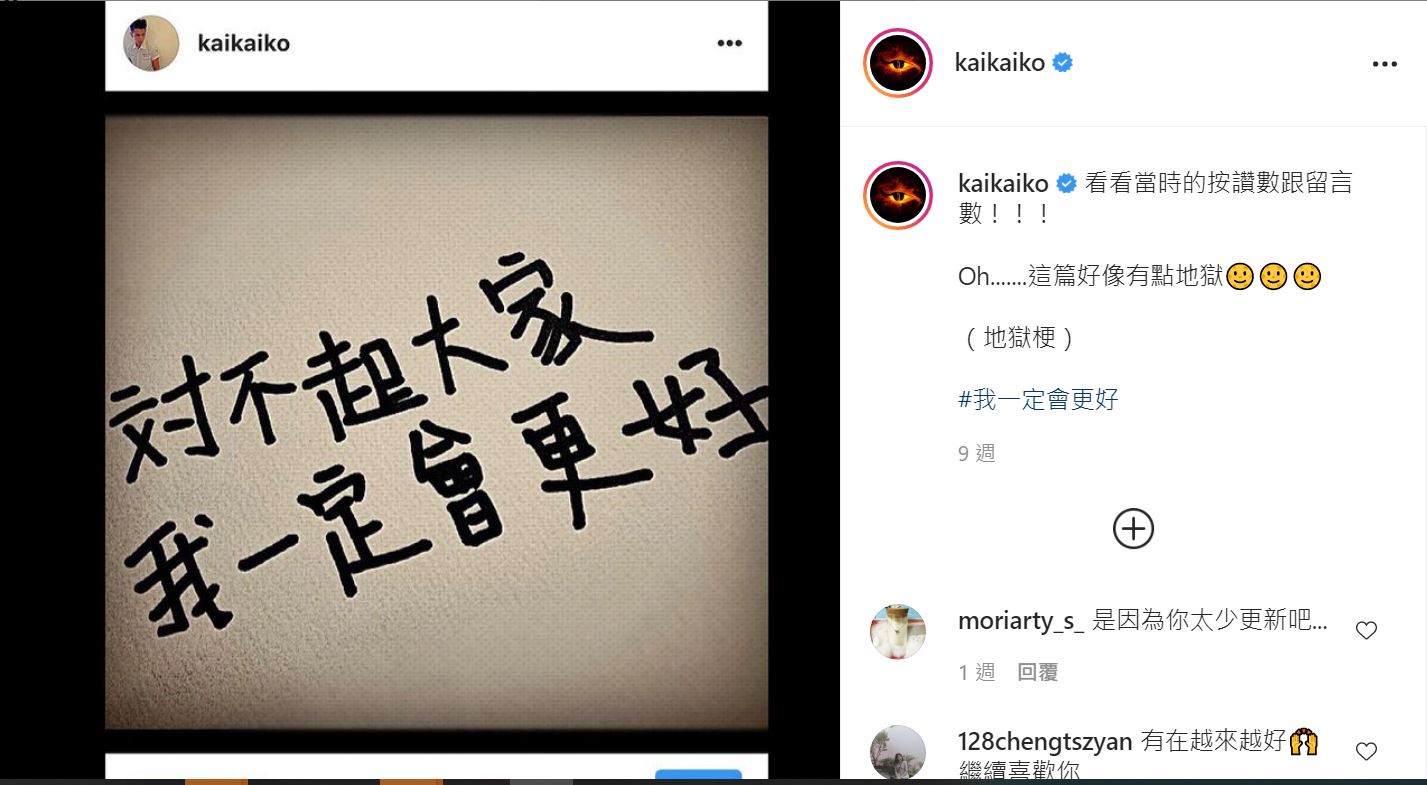1427x785 pixels.
Task: Click moriarty_s_ username in comments
Action: (1021, 621)
